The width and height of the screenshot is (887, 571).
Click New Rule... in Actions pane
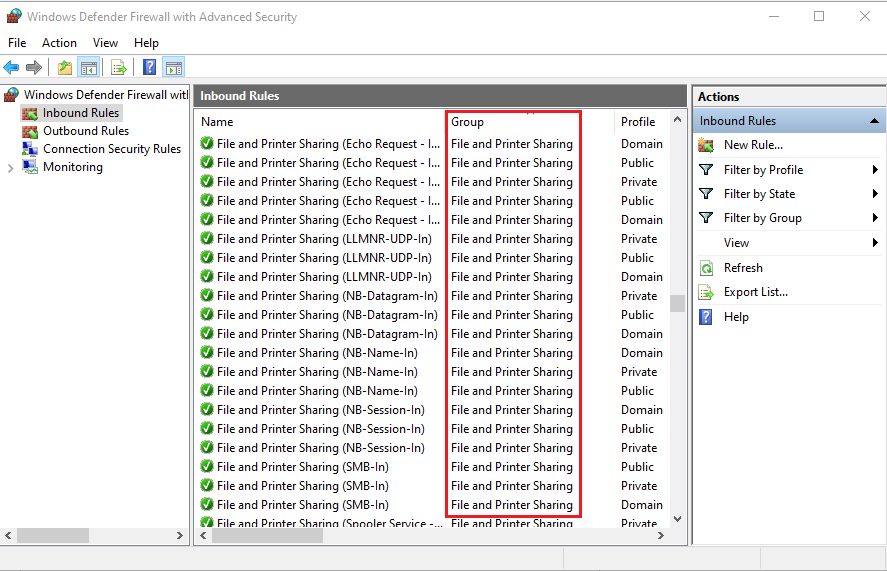[x=752, y=145]
